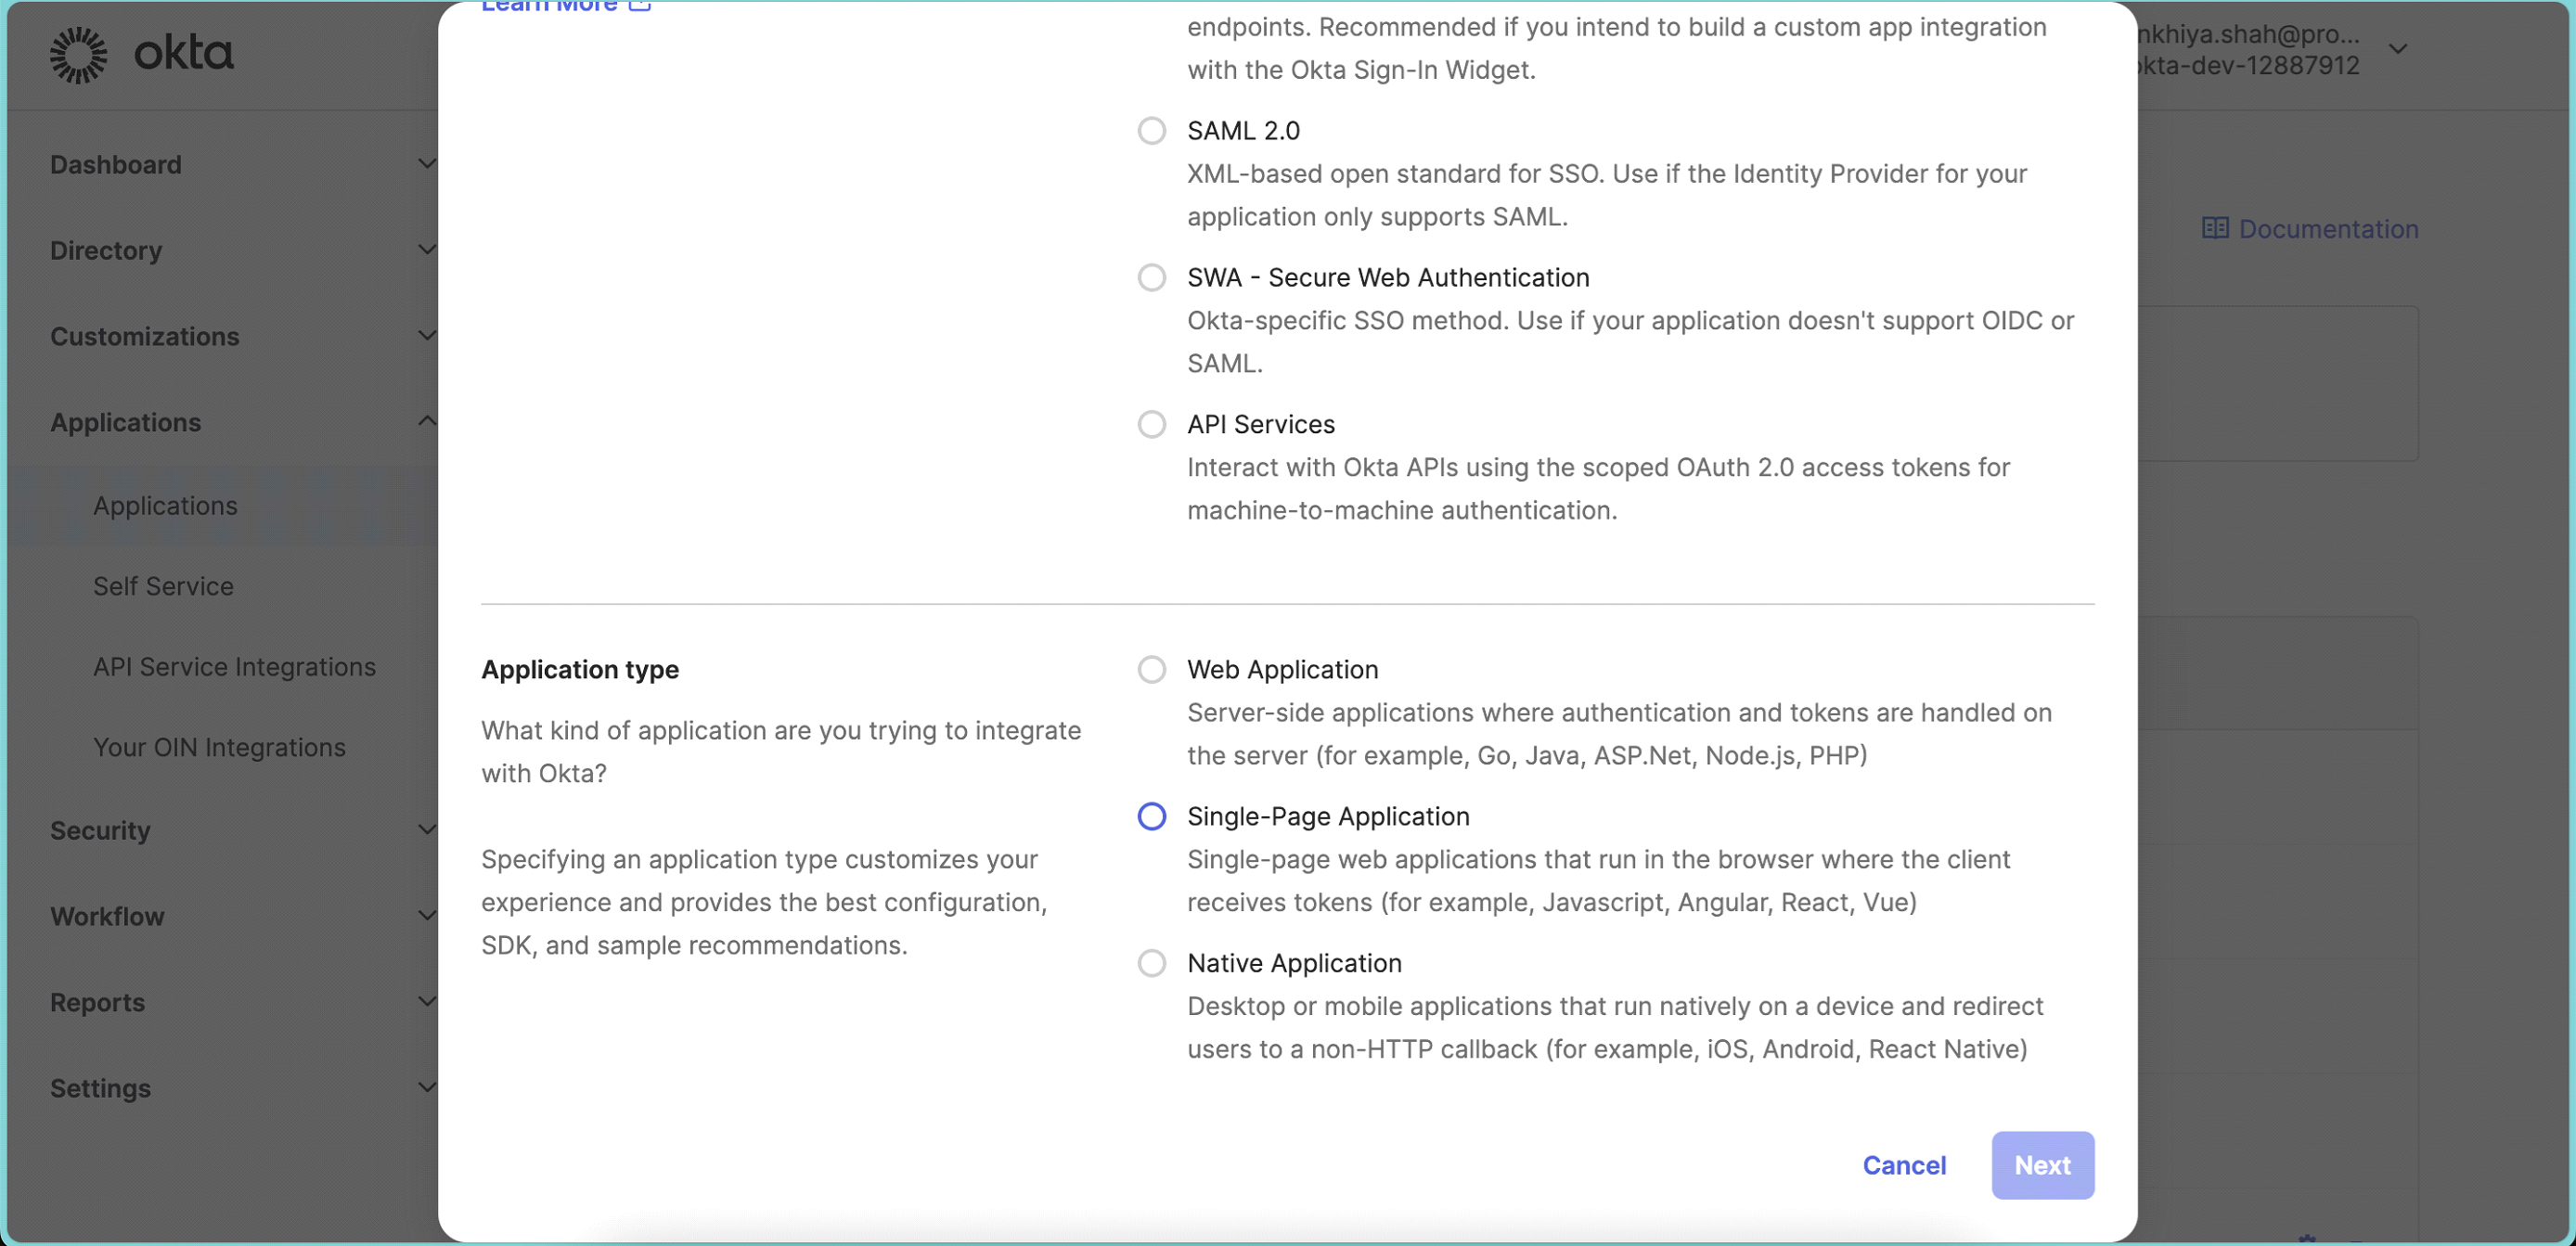Expand the Directory section
2576x1246 pixels.
106,250
